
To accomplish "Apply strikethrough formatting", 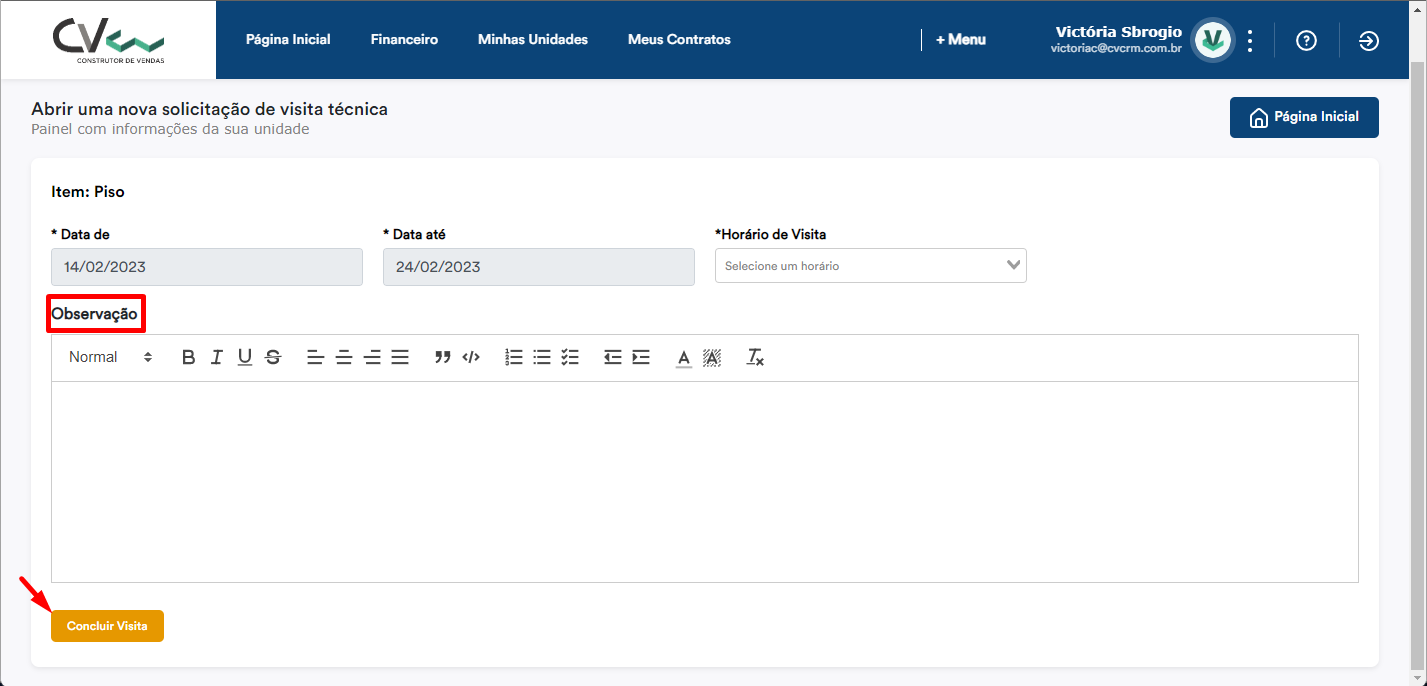I will (x=273, y=357).
